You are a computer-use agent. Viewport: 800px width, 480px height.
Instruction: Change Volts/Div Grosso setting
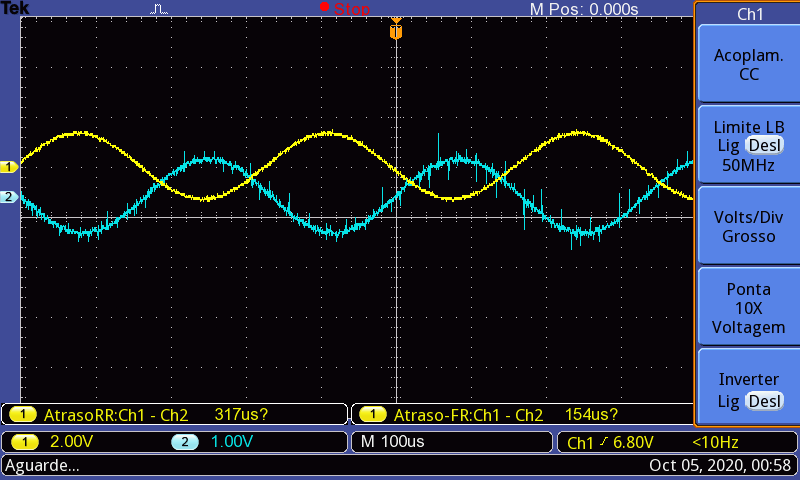coord(748,226)
